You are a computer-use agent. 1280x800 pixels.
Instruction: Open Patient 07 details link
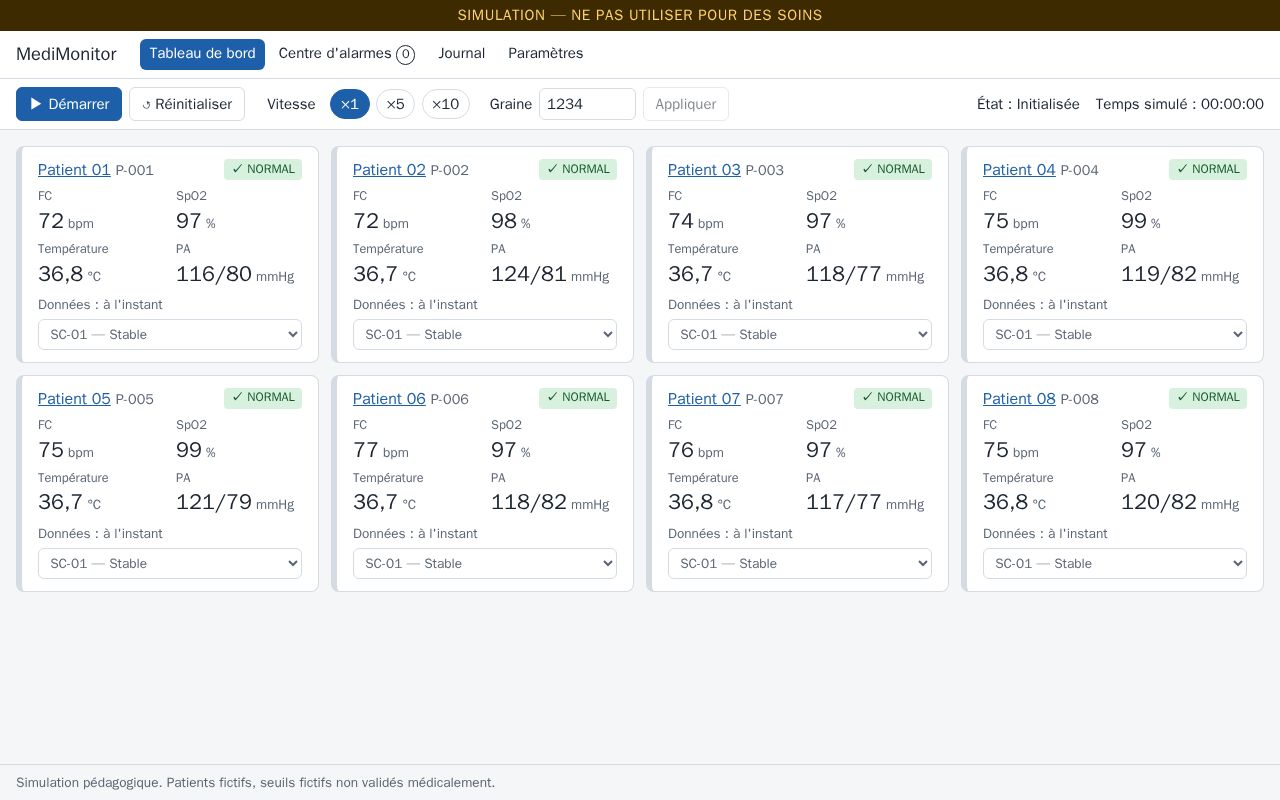tap(704, 399)
